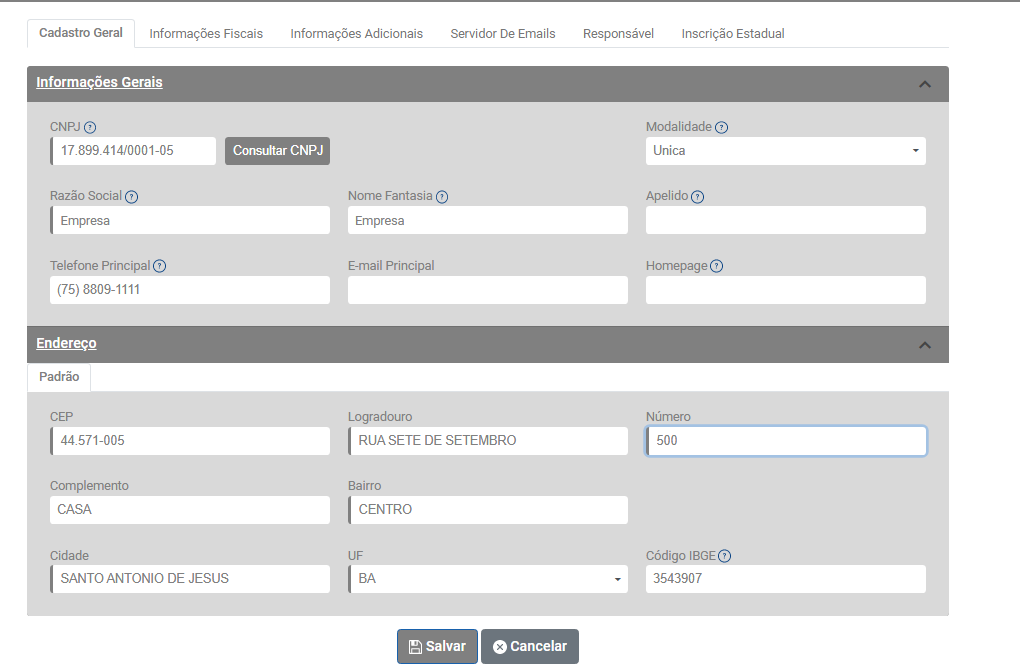
Task: Open the Servidor De Emails tab
Action: [x=502, y=33]
